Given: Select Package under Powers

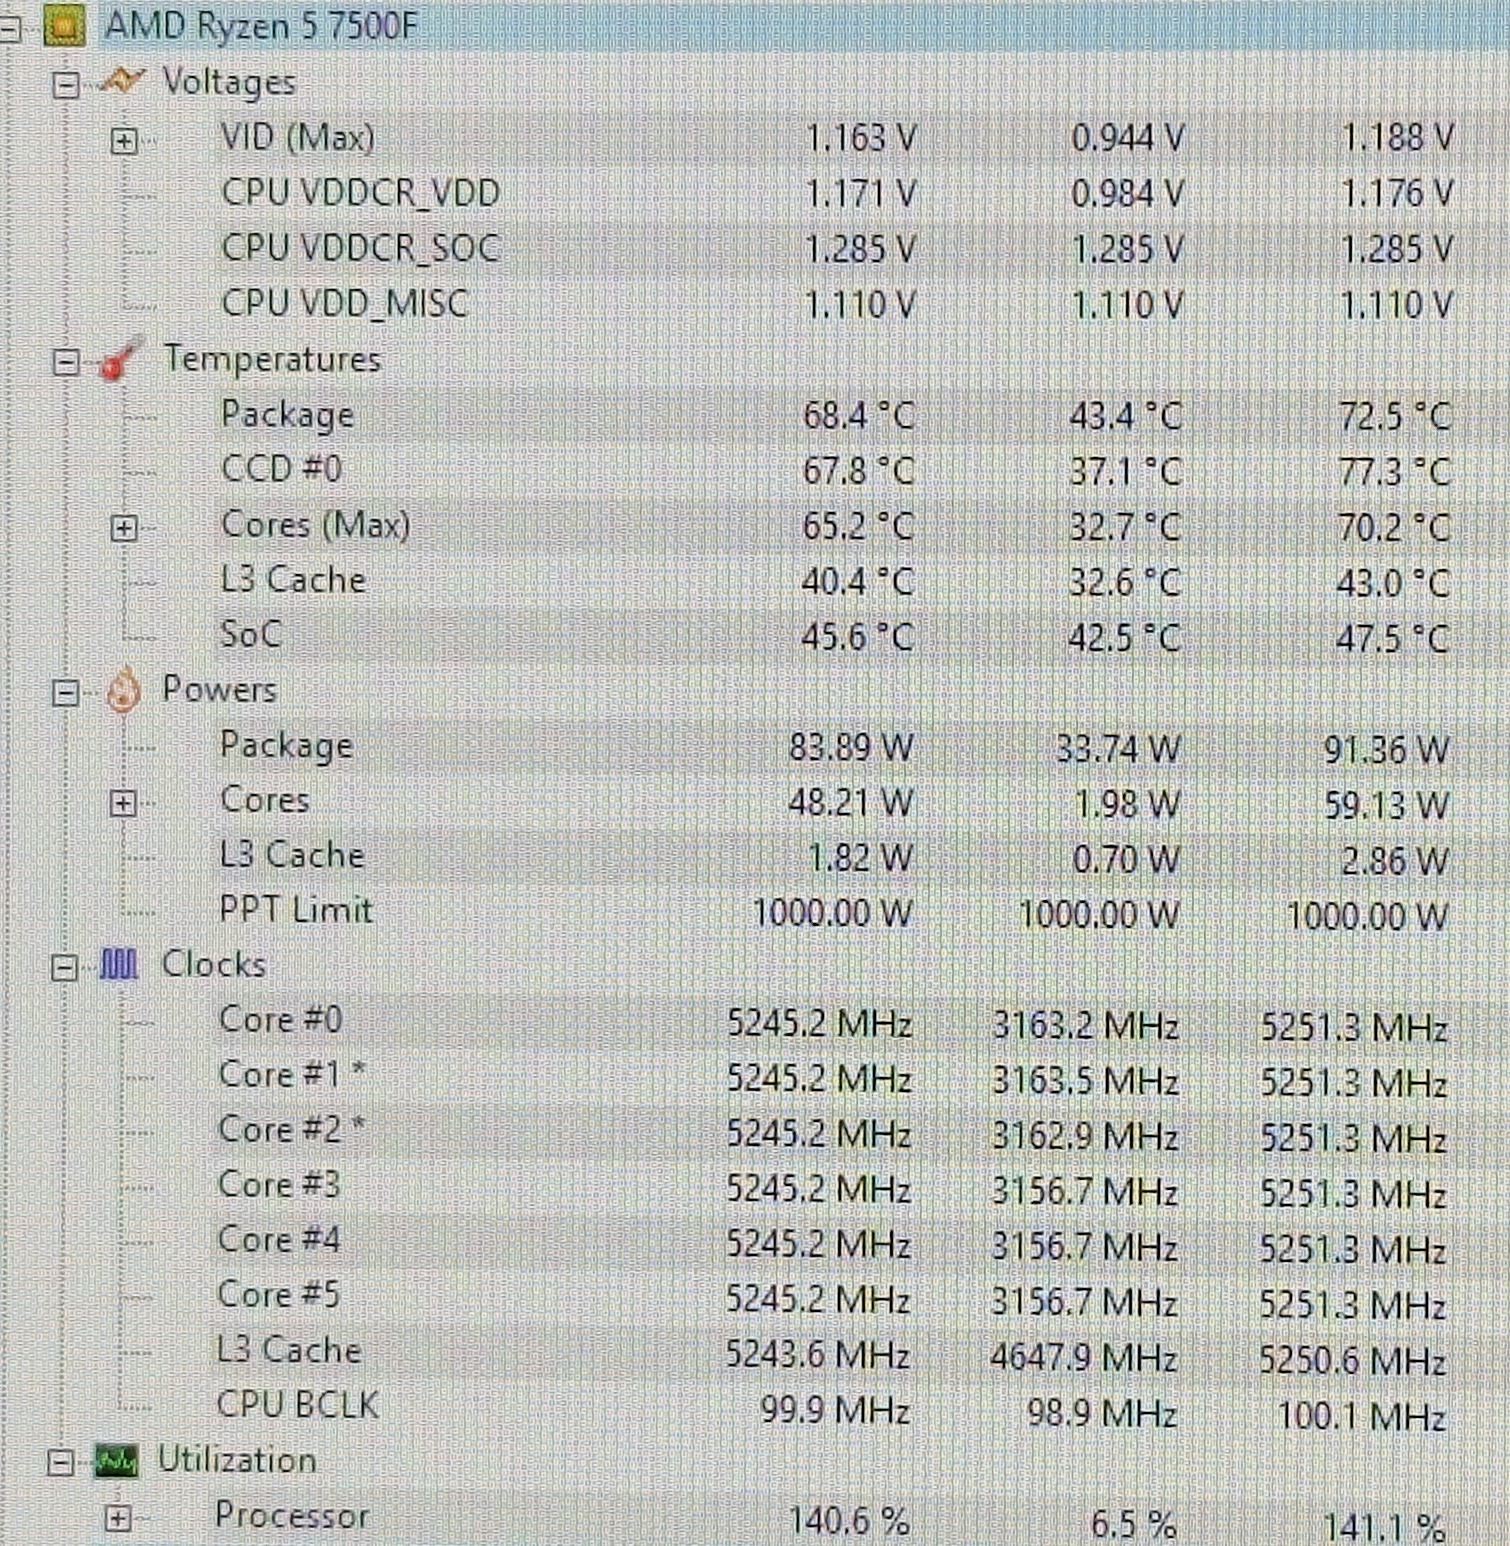Looking at the screenshot, I should 286,745.
